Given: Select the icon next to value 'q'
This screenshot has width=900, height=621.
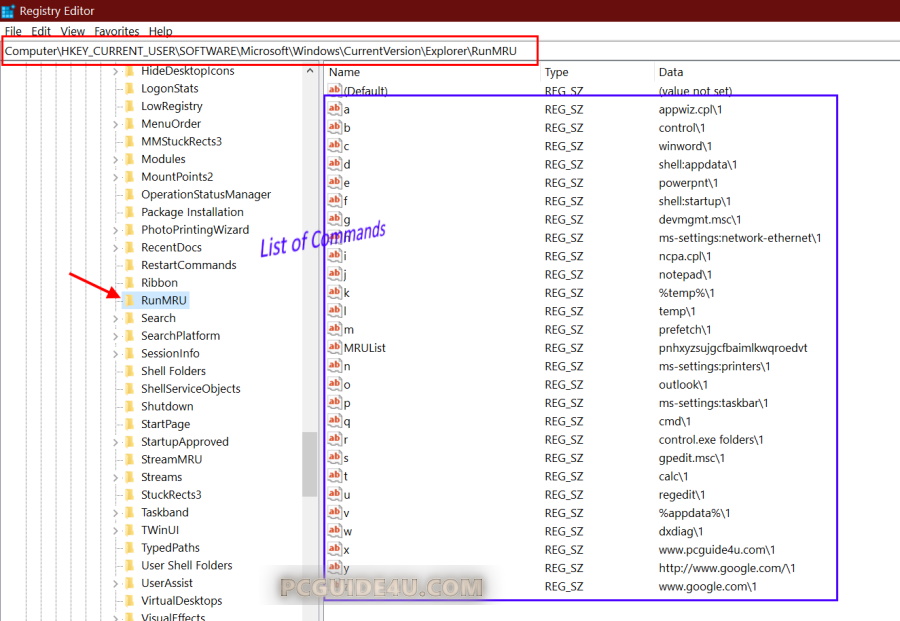Looking at the screenshot, I should 335,421.
